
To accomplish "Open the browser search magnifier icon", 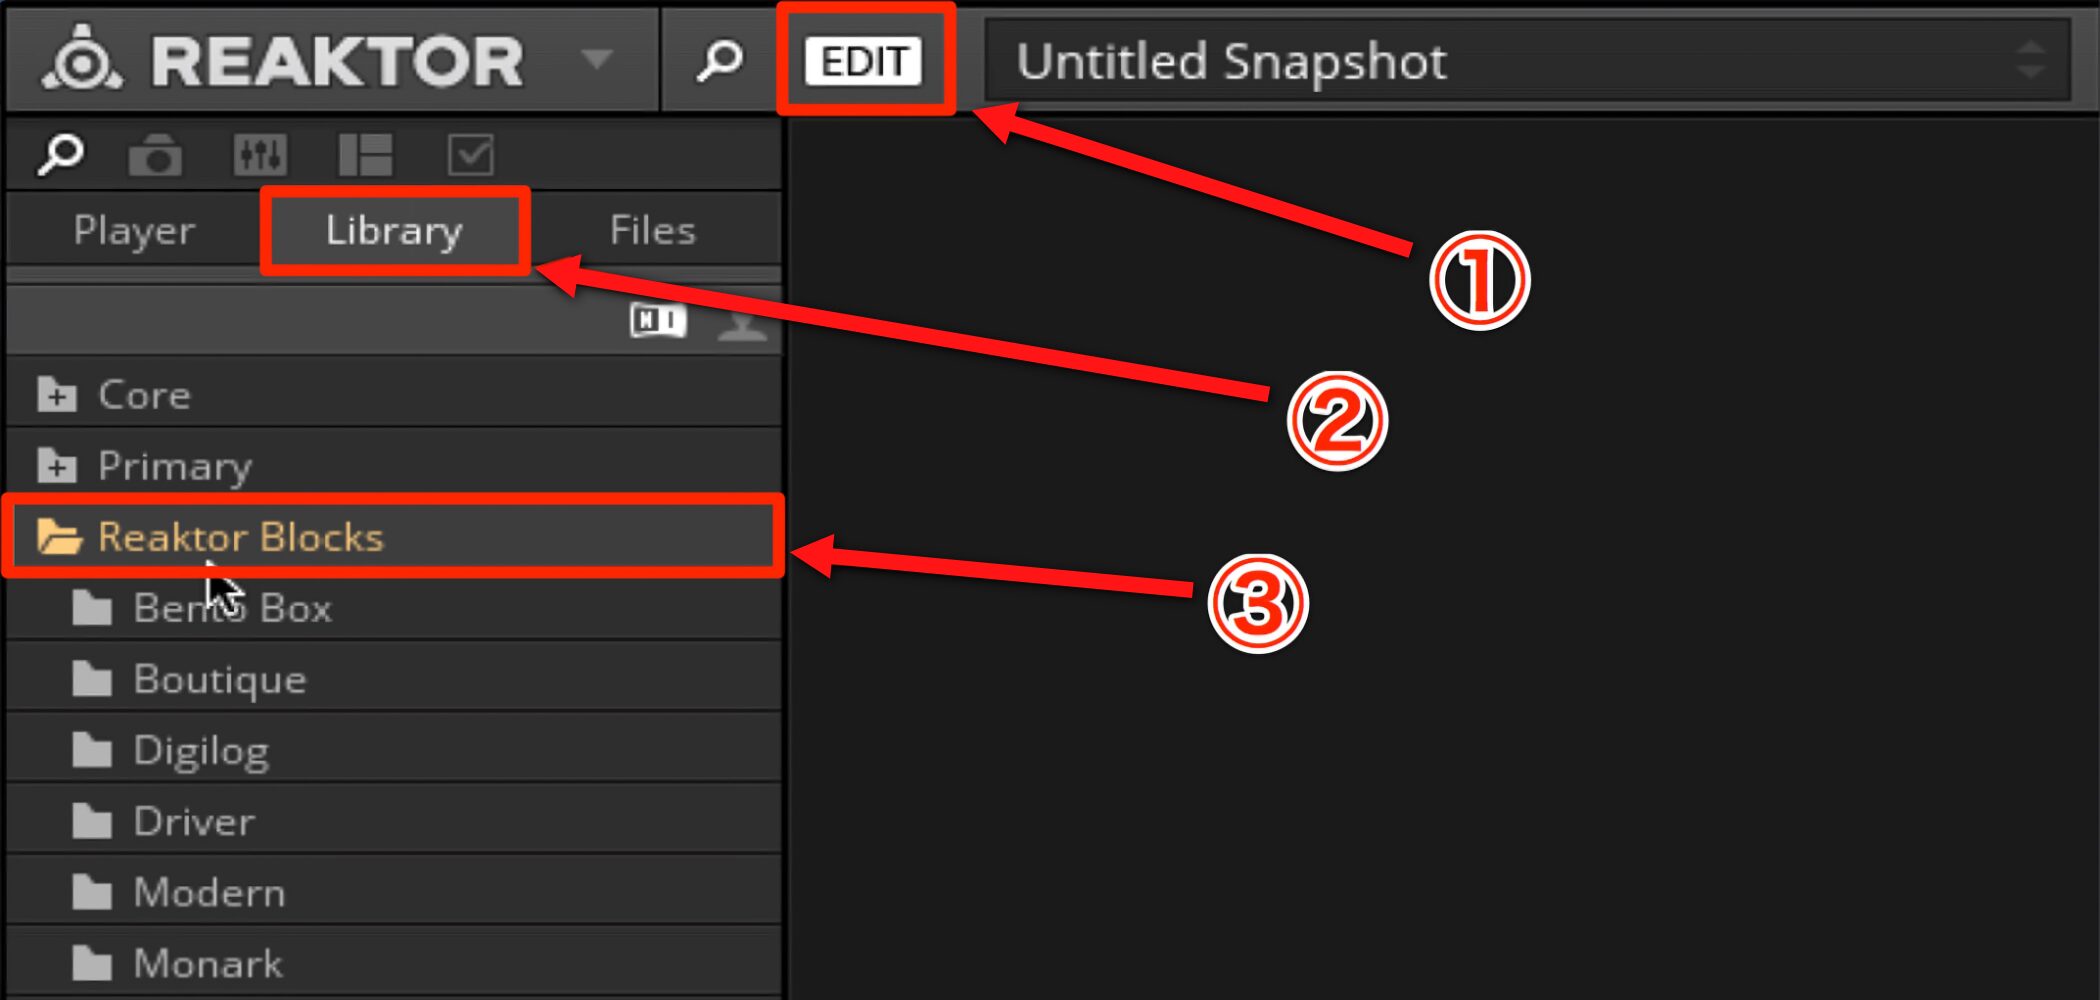I will click(x=60, y=155).
